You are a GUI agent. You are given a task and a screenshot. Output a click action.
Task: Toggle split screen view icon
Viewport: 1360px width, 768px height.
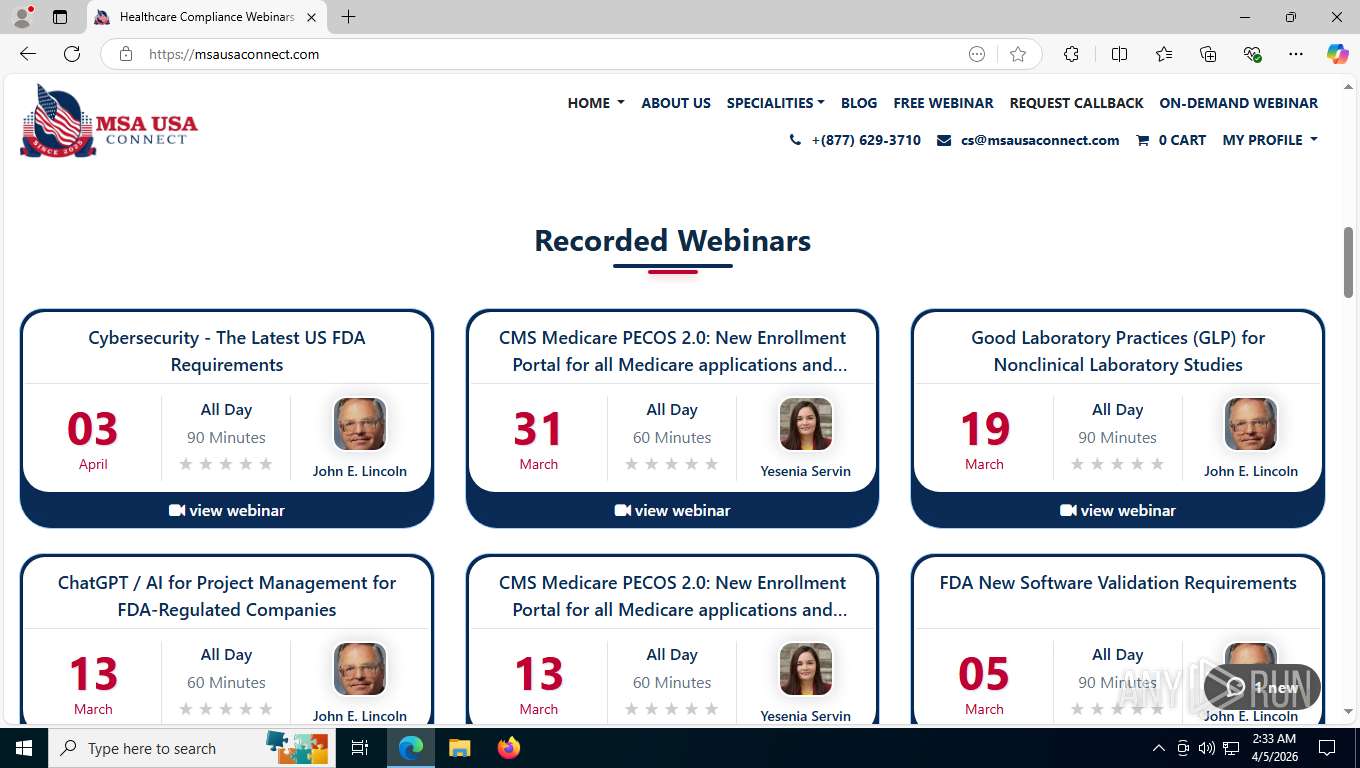tap(1119, 54)
